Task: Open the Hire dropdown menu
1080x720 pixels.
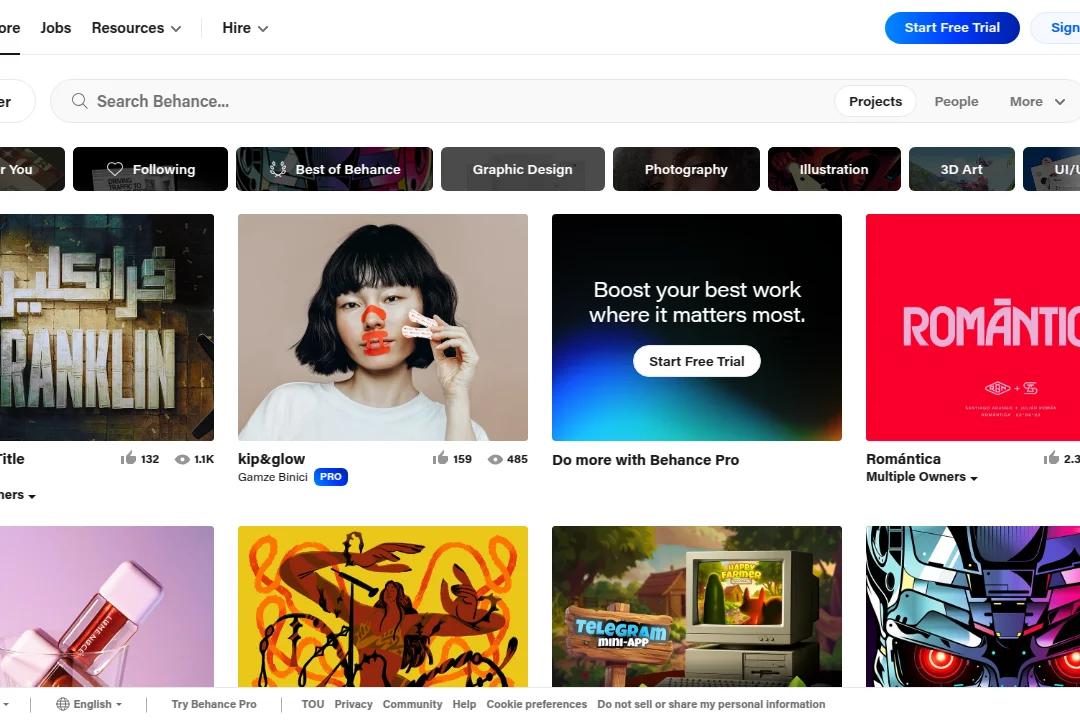Action: pyautogui.click(x=244, y=28)
